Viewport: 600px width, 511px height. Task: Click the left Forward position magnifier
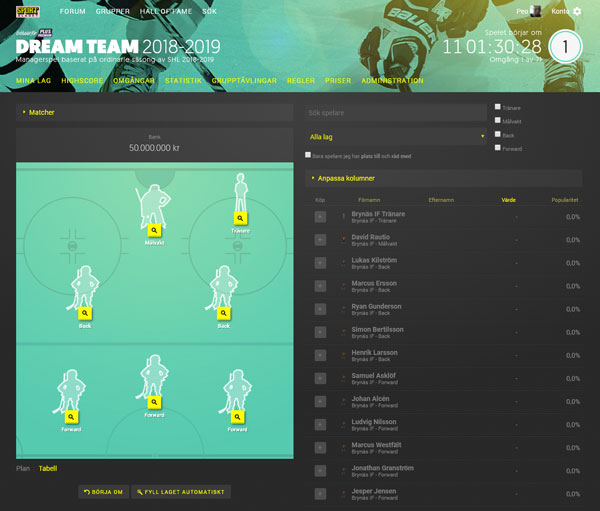click(x=71, y=417)
